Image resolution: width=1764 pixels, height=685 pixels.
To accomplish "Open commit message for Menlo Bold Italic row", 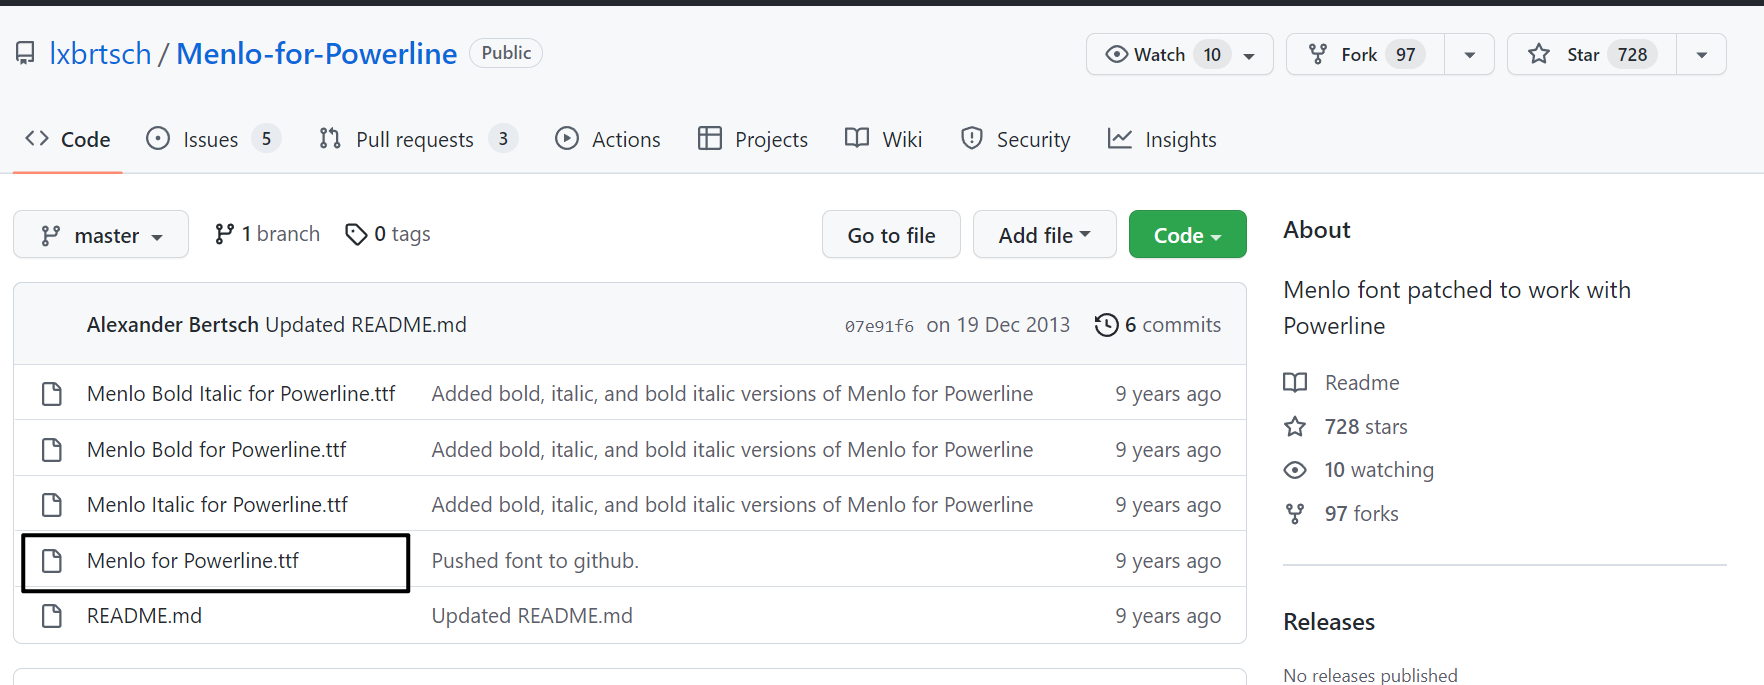I will 732,394.
